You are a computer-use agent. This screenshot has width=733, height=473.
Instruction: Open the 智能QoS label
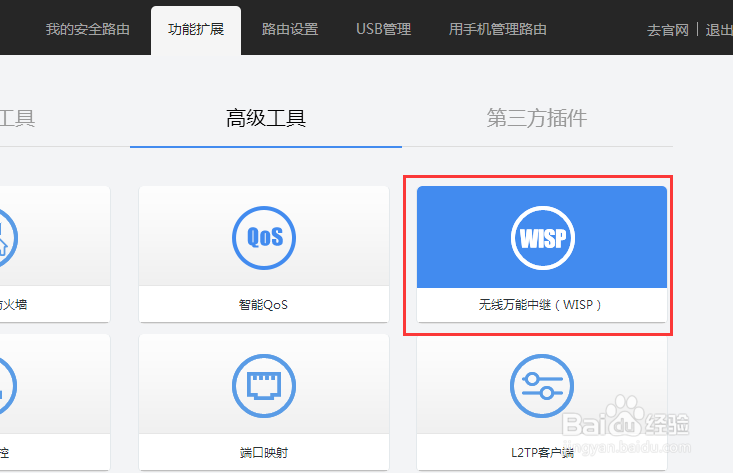coord(263,305)
